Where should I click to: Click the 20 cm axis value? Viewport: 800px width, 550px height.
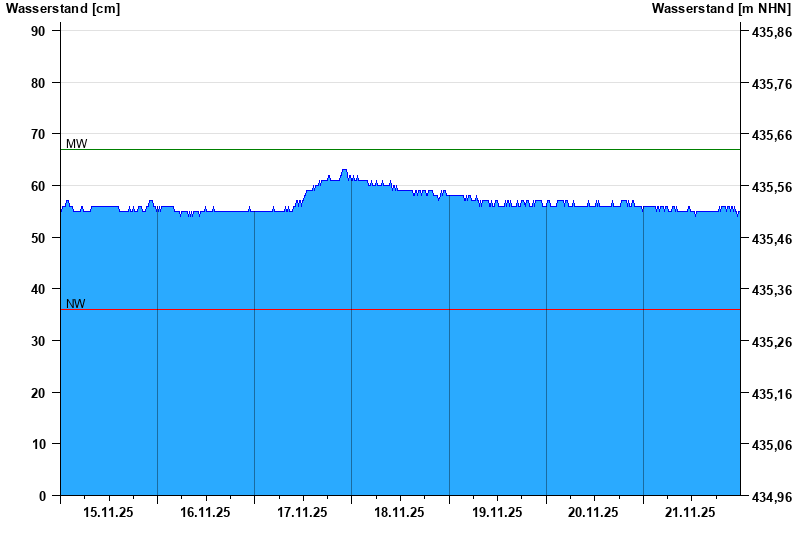38,393
